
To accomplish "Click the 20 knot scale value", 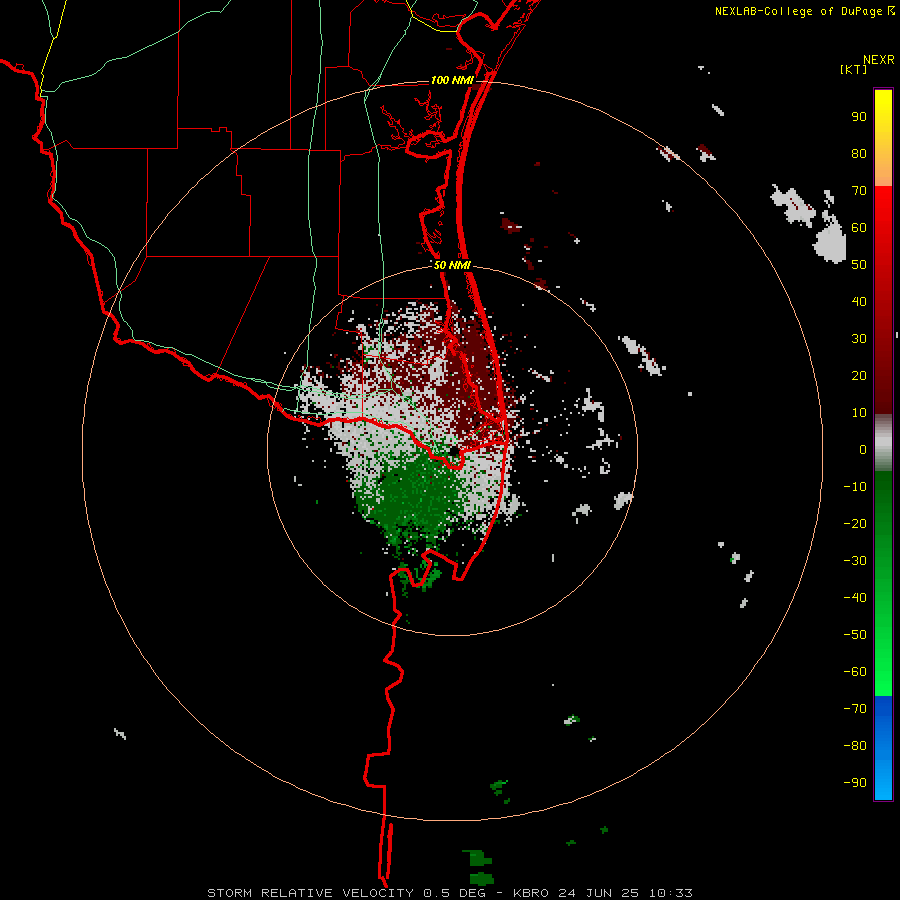I will pos(859,376).
